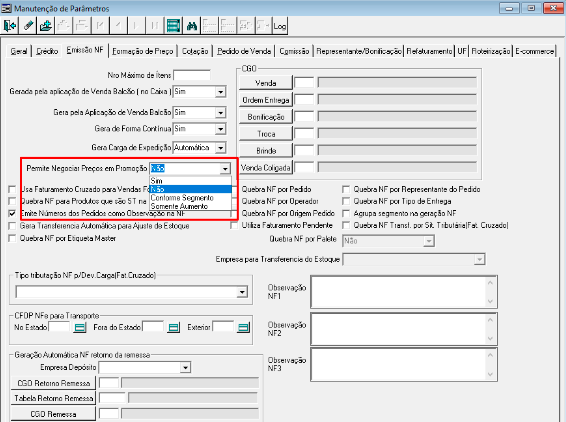Image resolution: width=566 pixels, height=422 pixels.
Task: Switch to the E-commerce tab
Action: point(535,51)
